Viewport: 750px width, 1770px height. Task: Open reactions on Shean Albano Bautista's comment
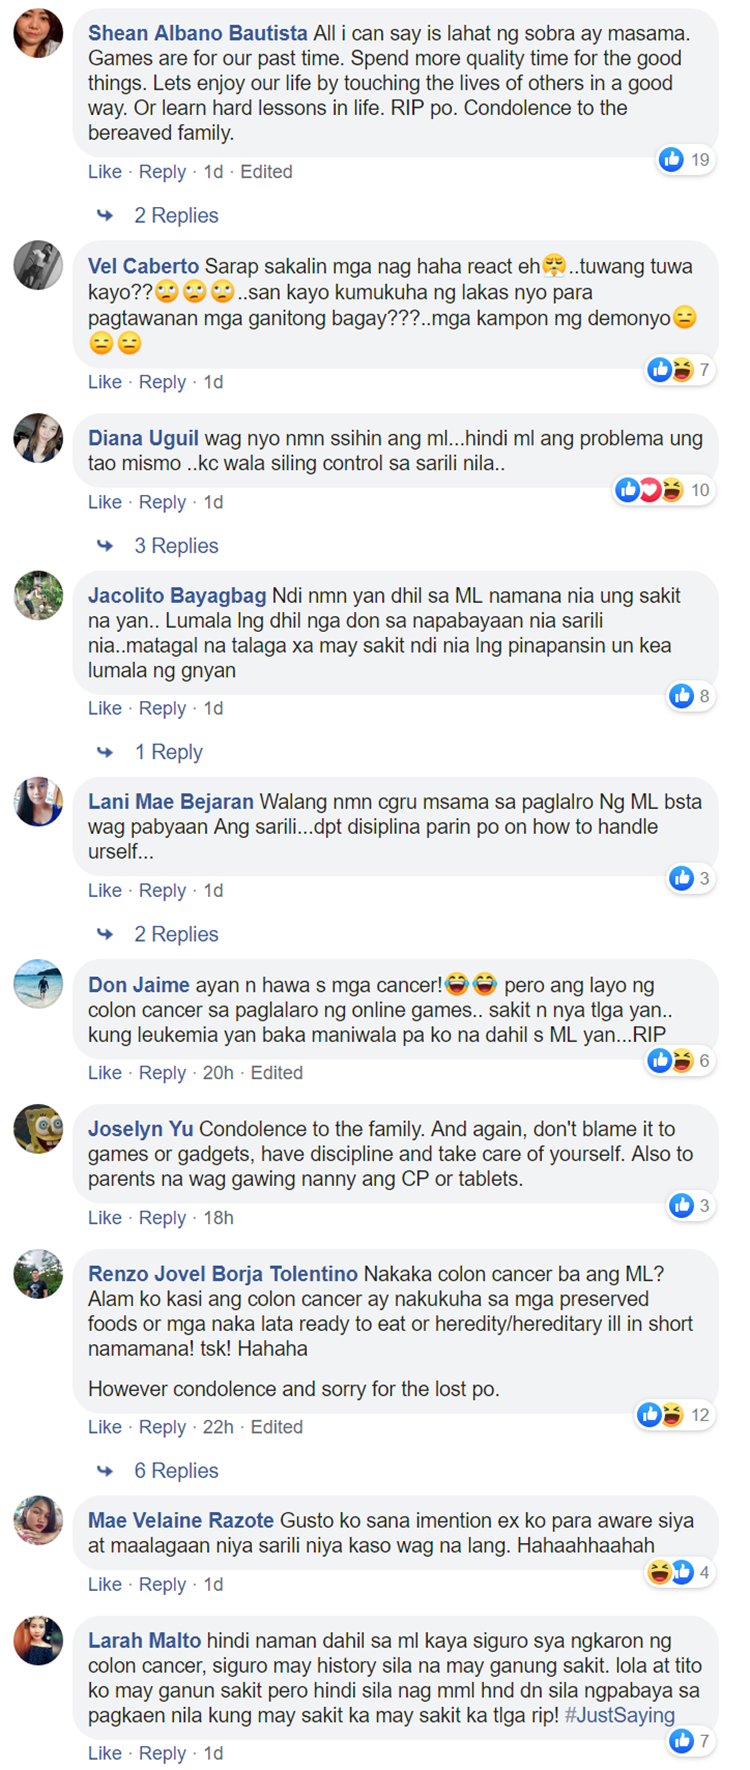685,159
